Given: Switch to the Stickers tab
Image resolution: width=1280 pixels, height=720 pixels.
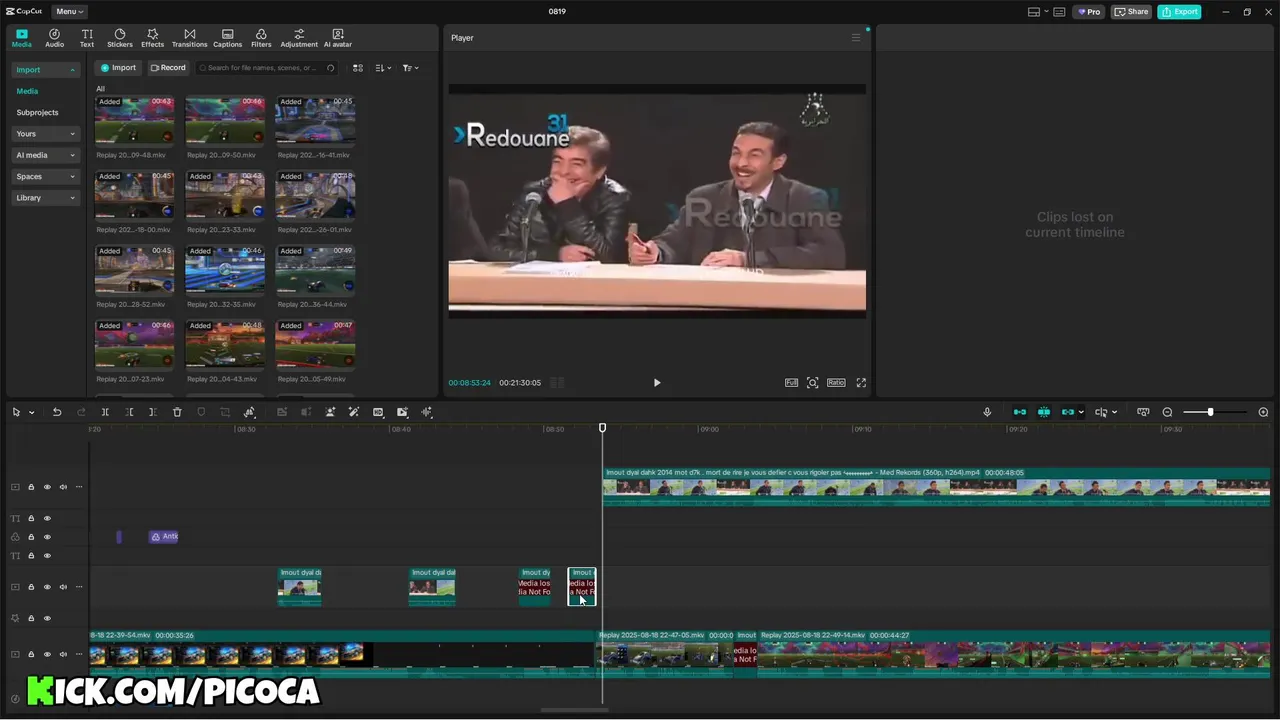Looking at the screenshot, I should pos(120,38).
